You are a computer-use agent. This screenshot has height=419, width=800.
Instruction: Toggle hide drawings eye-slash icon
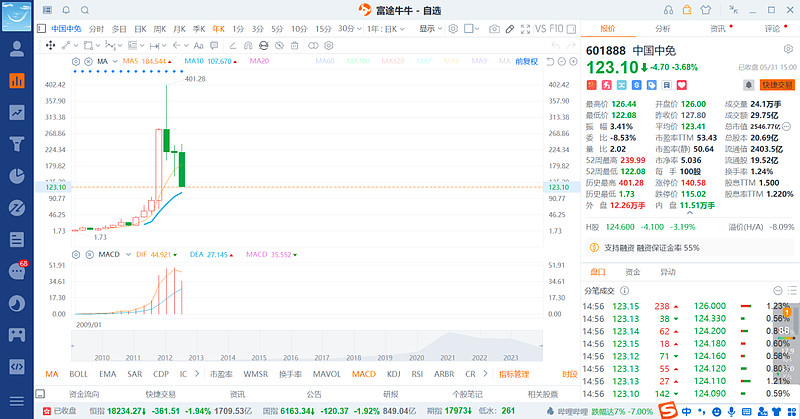pyautogui.click(x=279, y=45)
